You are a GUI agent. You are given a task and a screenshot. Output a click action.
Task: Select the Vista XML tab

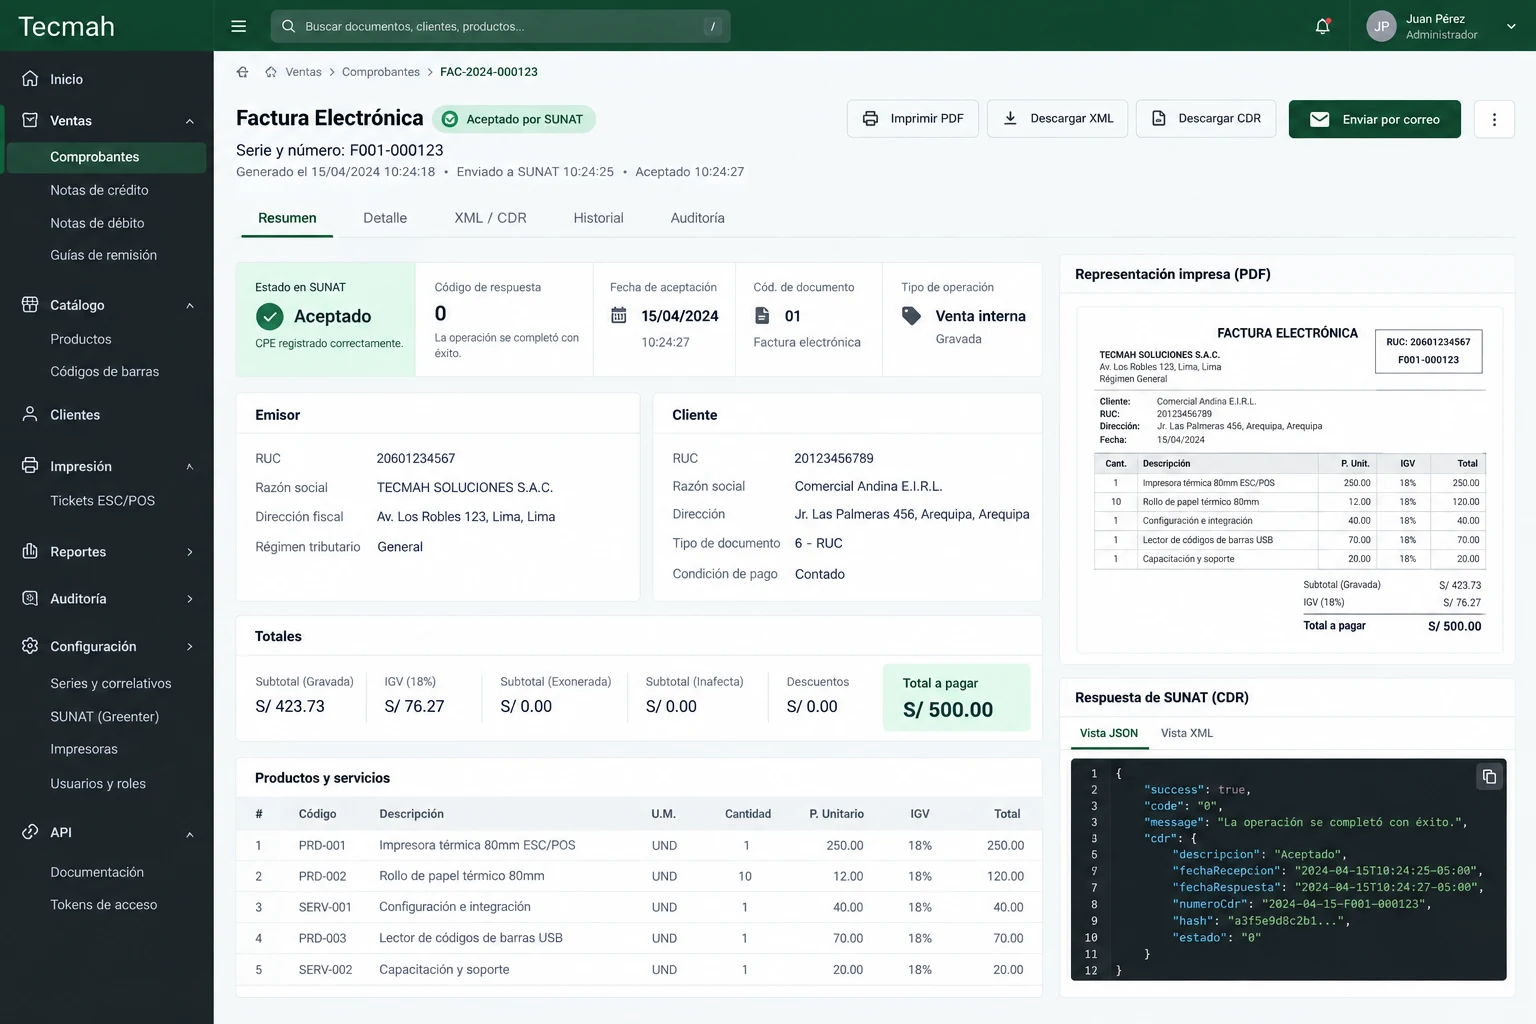point(1186,733)
